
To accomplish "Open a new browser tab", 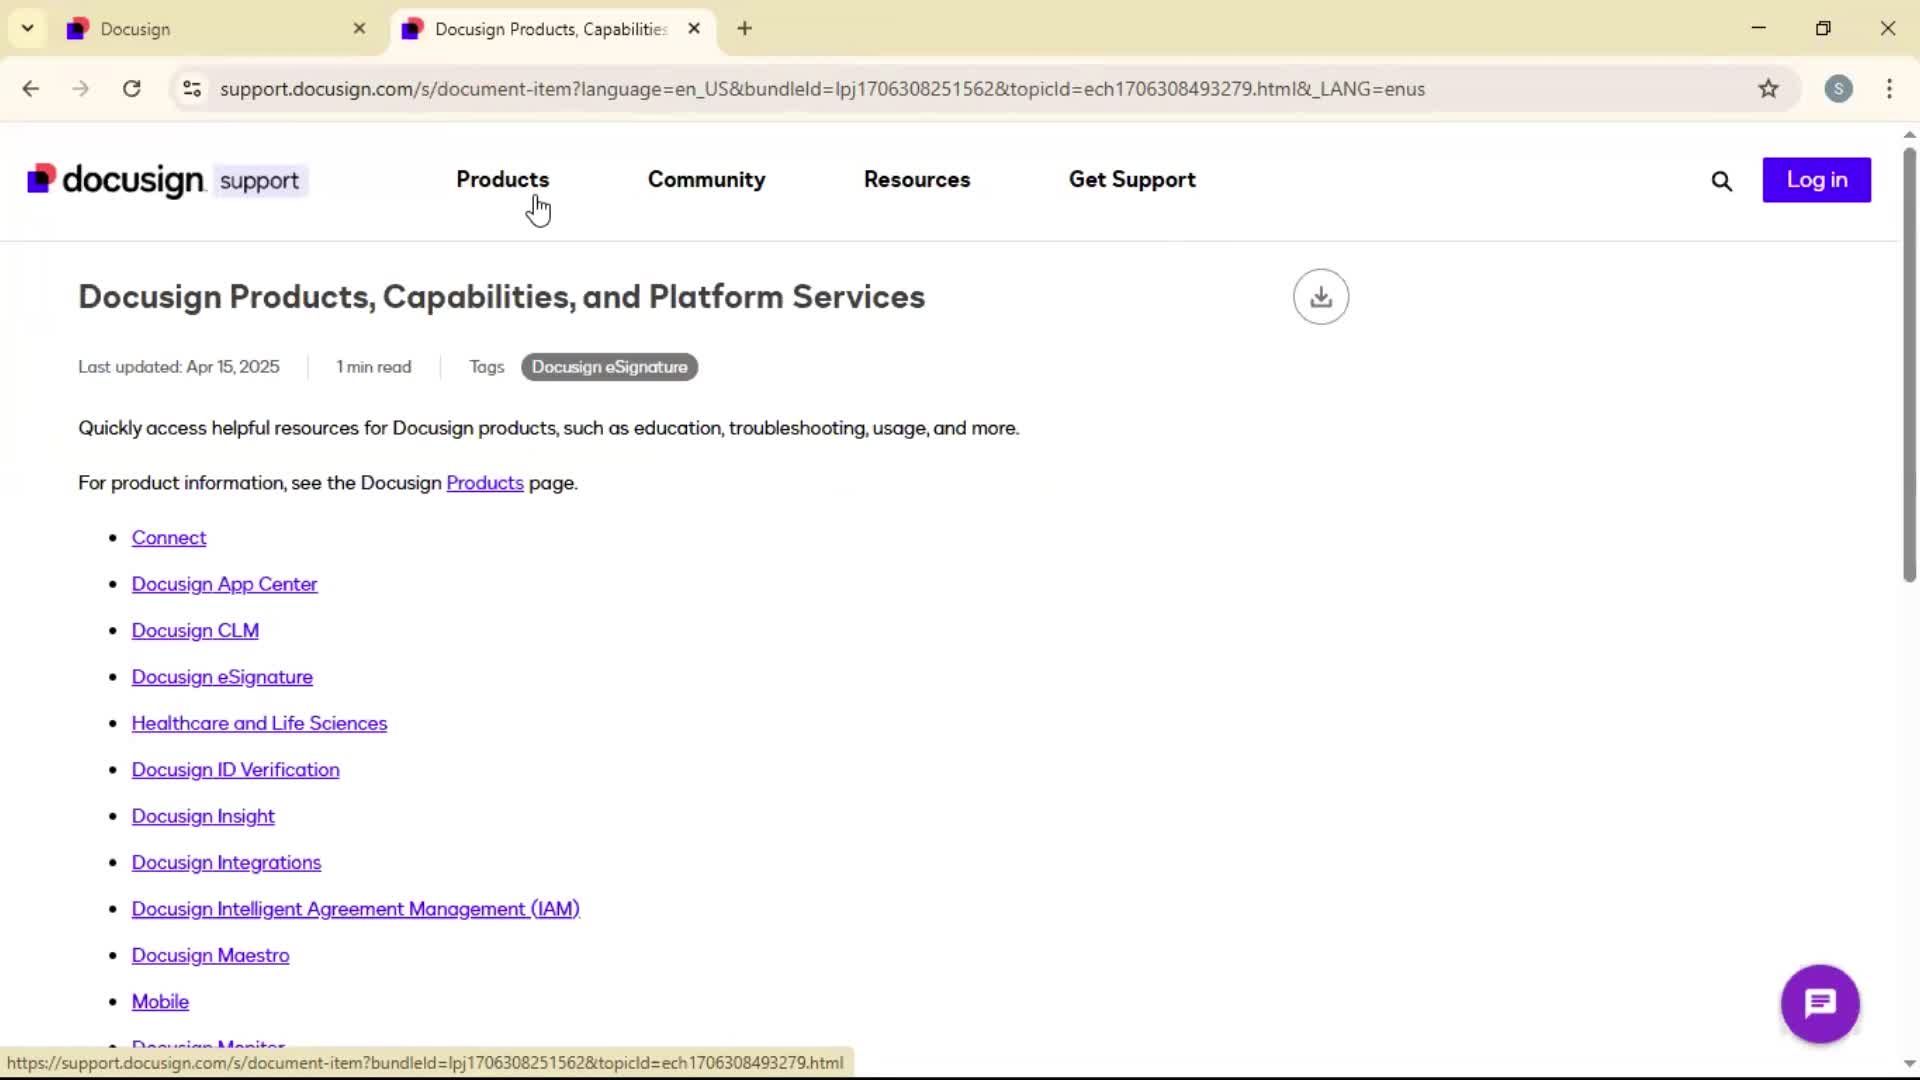I will (744, 29).
